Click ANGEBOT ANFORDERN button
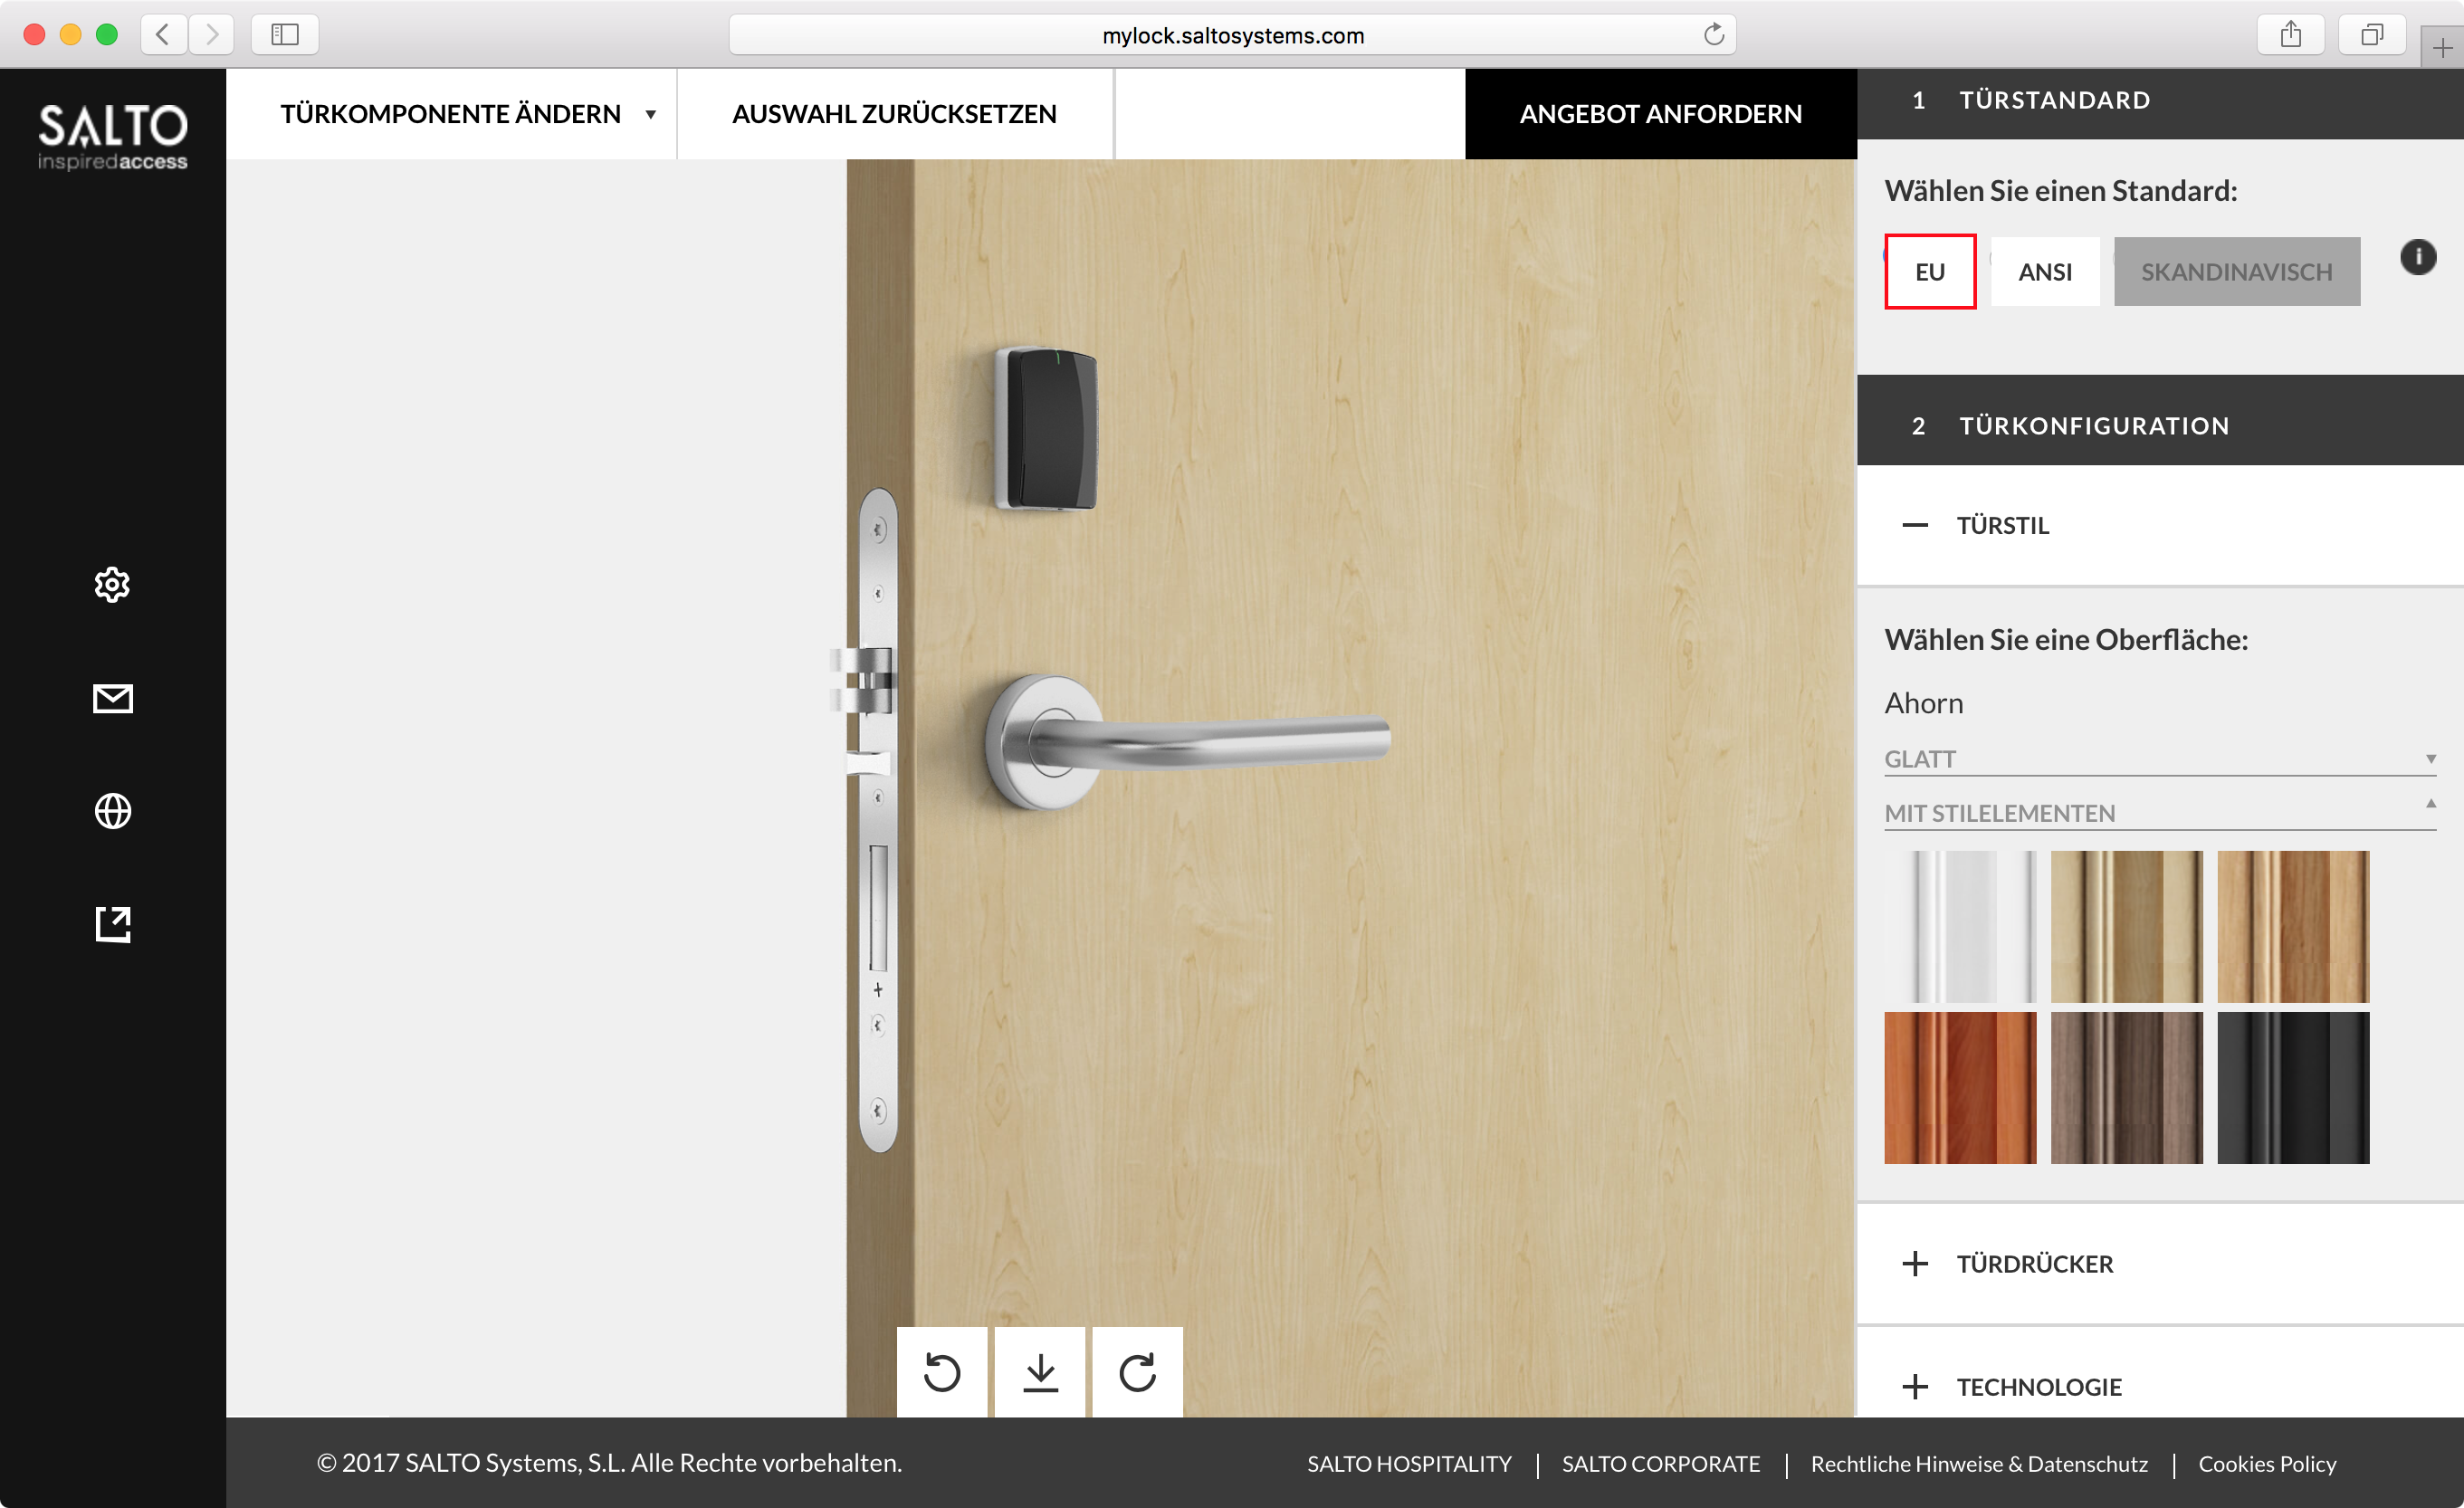The image size is (2464, 1508). tap(1661, 114)
